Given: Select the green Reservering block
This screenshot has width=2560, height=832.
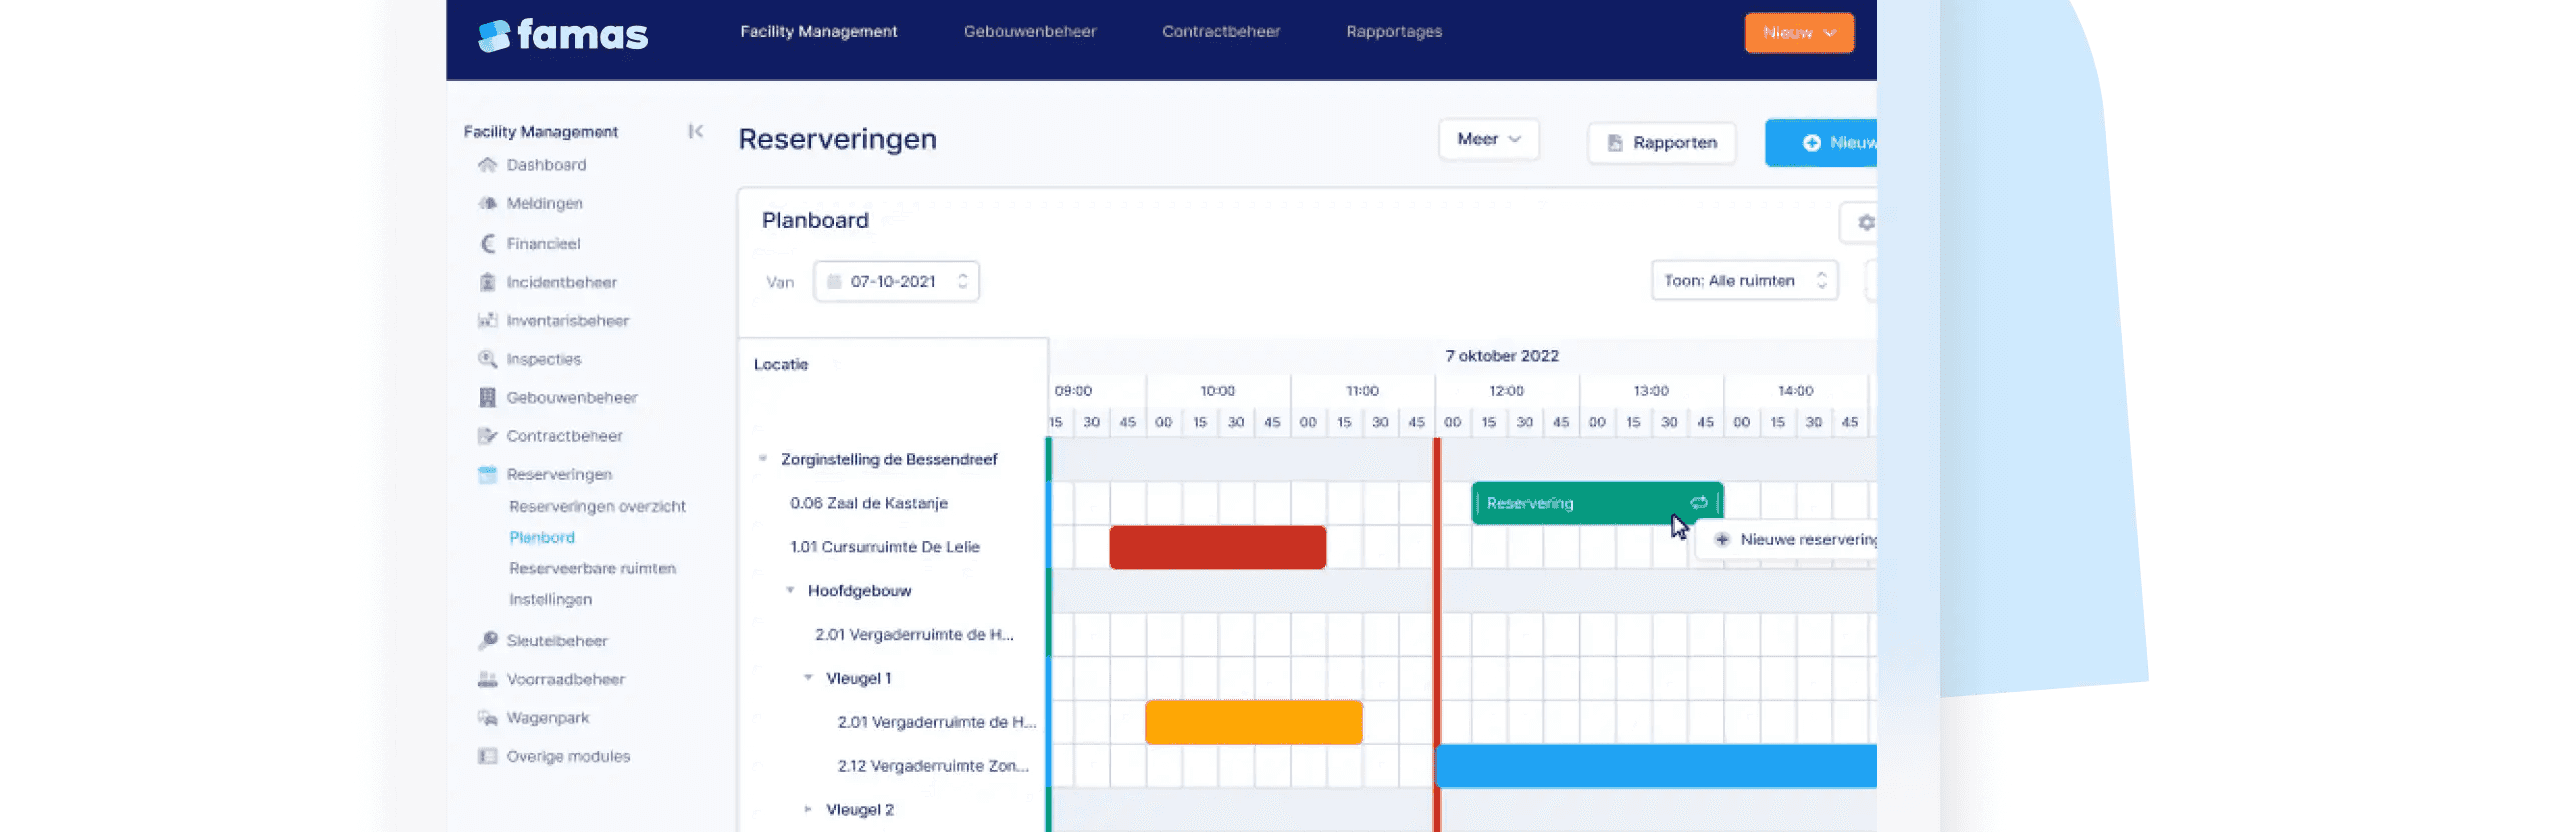Looking at the screenshot, I should tap(1596, 503).
